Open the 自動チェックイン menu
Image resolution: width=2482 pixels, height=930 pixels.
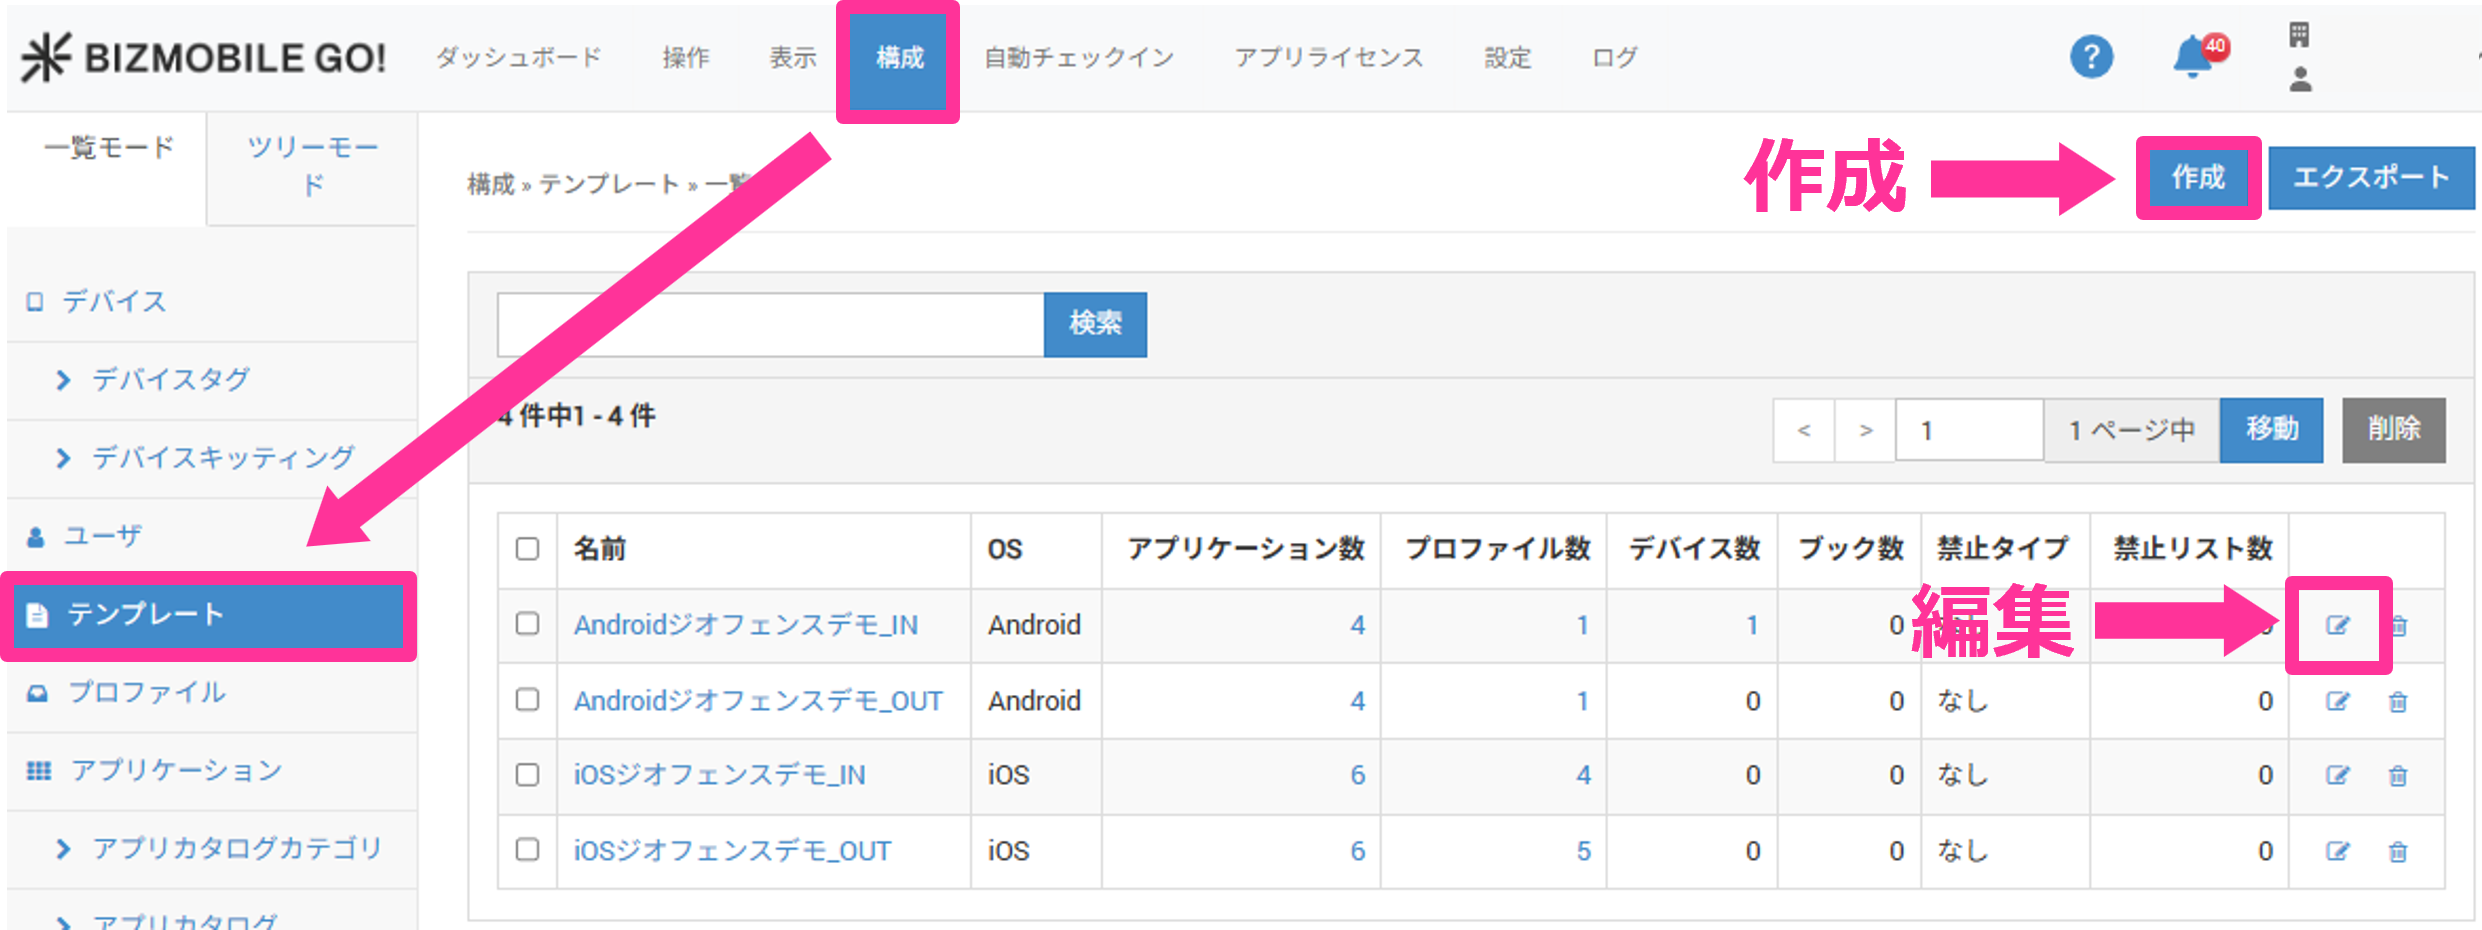tap(1079, 58)
